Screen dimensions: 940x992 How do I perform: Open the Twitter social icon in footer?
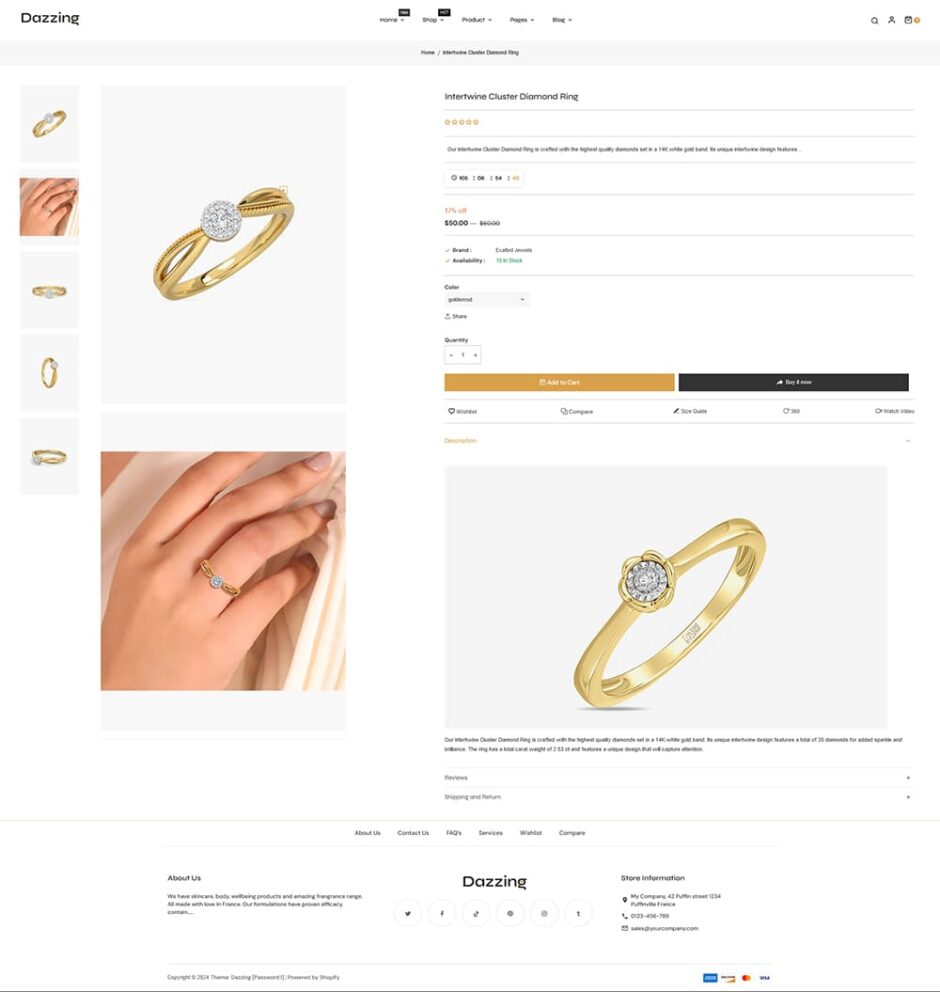pos(408,913)
